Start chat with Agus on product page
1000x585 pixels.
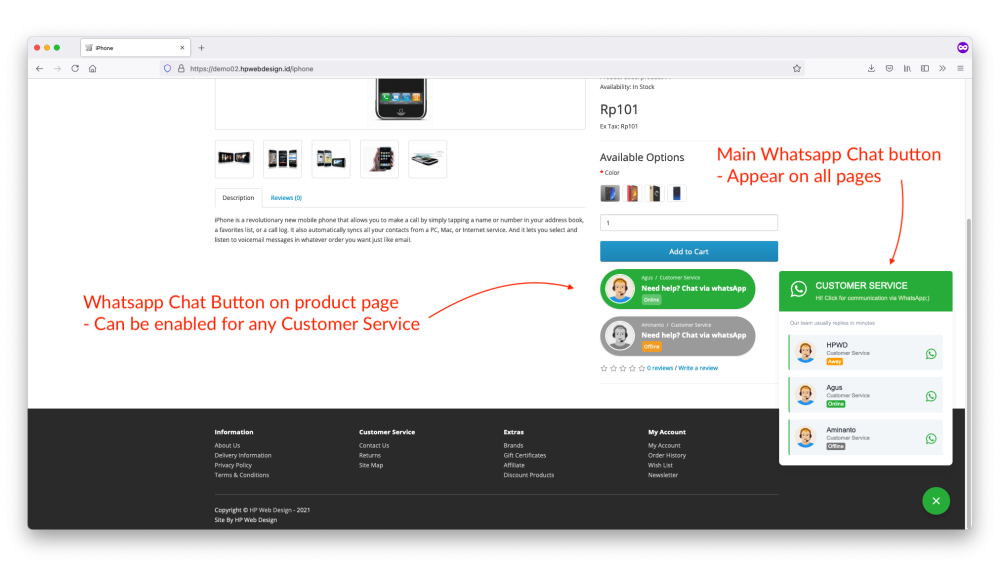point(677,289)
